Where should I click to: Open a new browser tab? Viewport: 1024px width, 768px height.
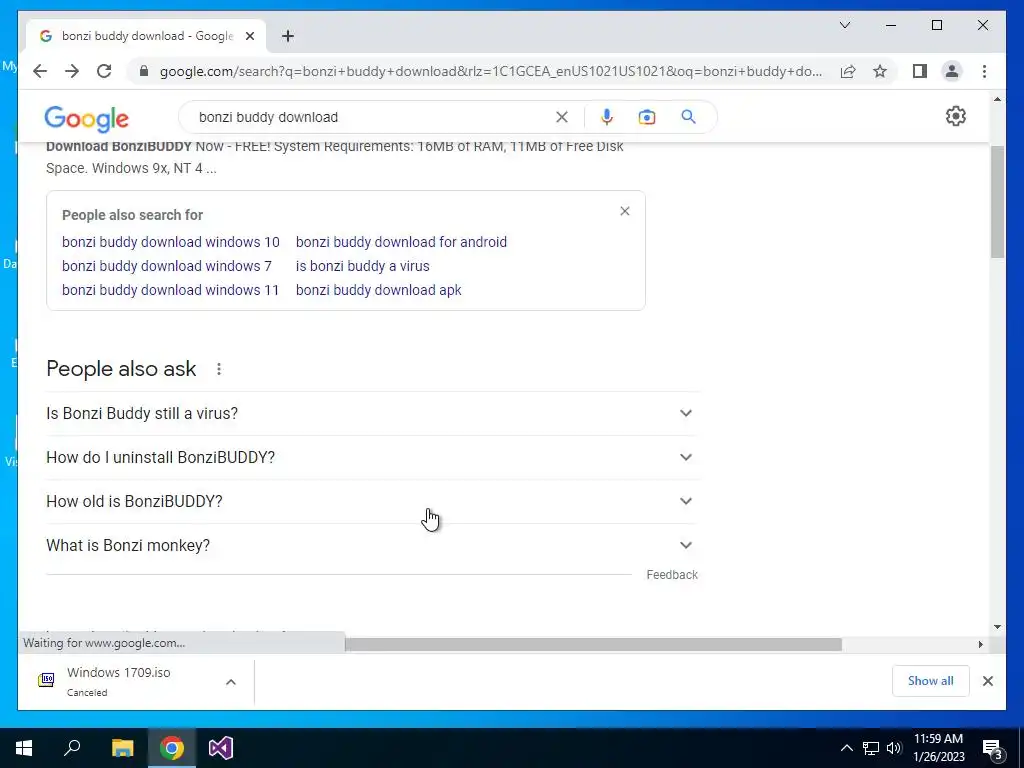(288, 36)
